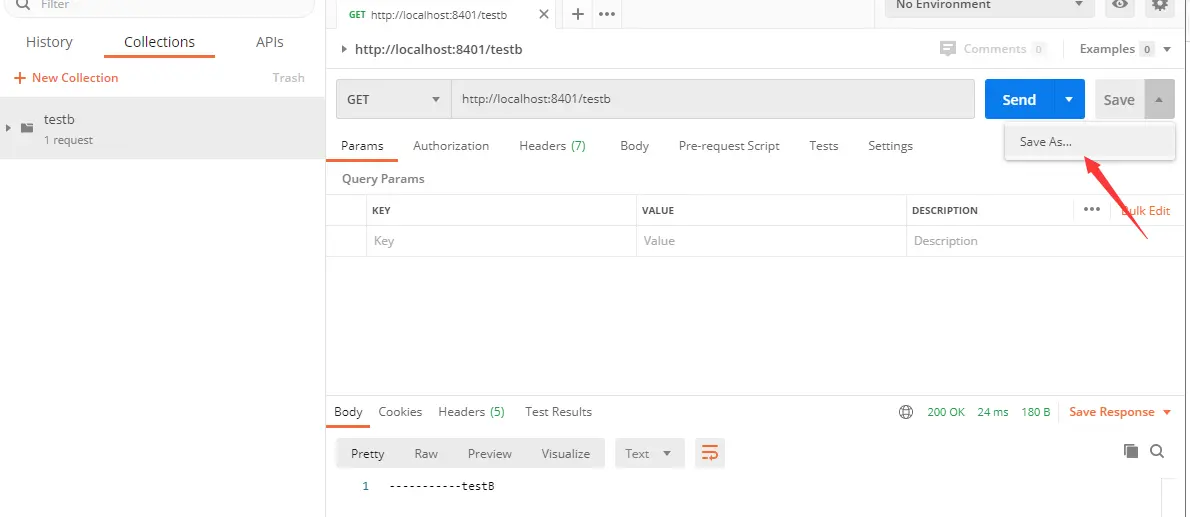Screen dimensions: 1190x517
Task: Click the Query Params heading
Action: click(383, 179)
